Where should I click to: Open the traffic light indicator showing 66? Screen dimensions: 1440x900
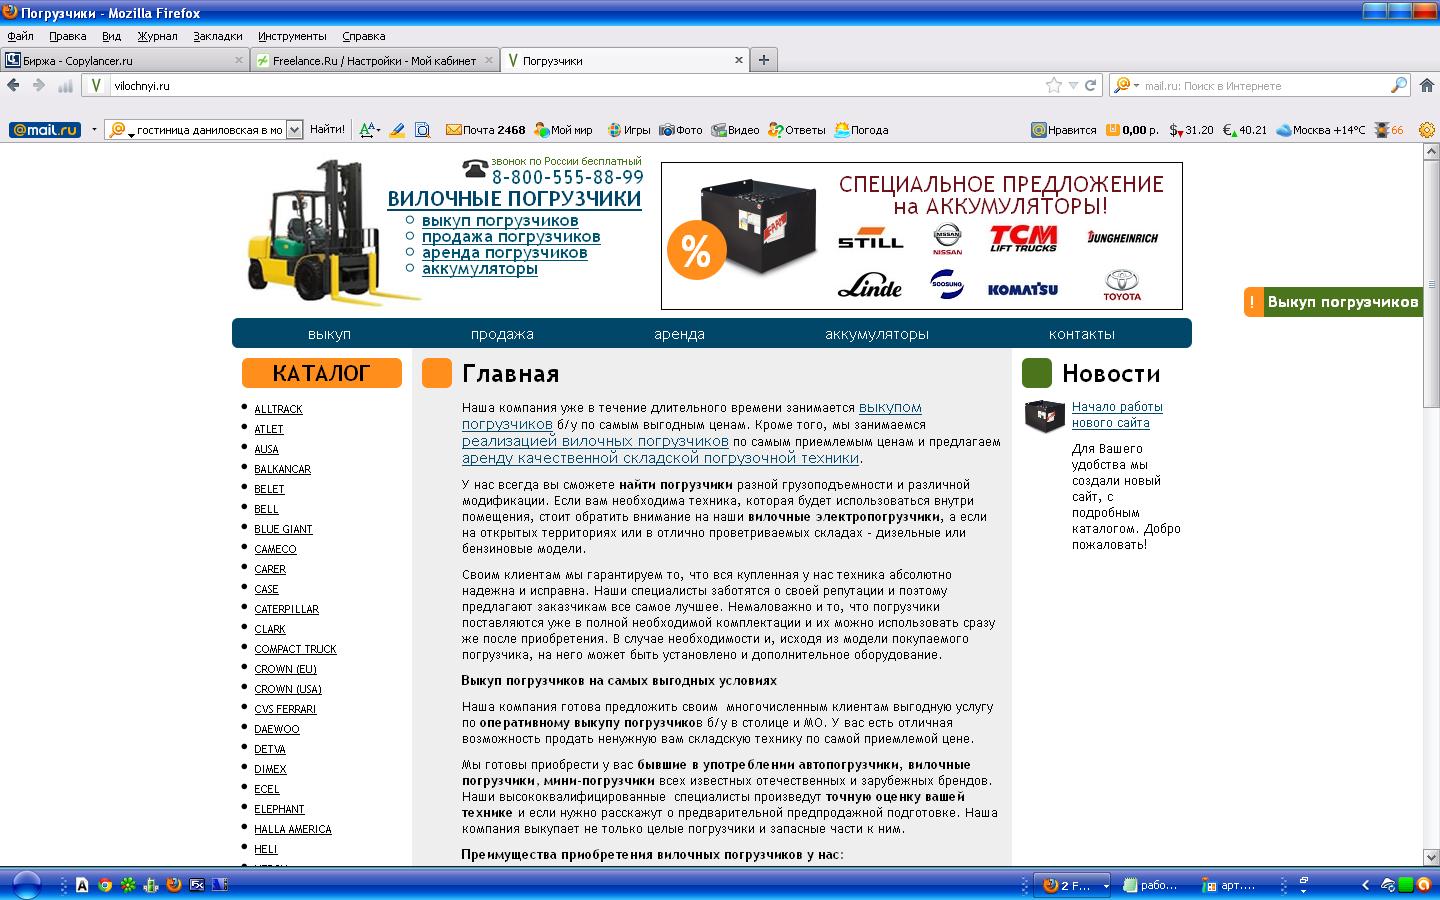[1389, 130]
